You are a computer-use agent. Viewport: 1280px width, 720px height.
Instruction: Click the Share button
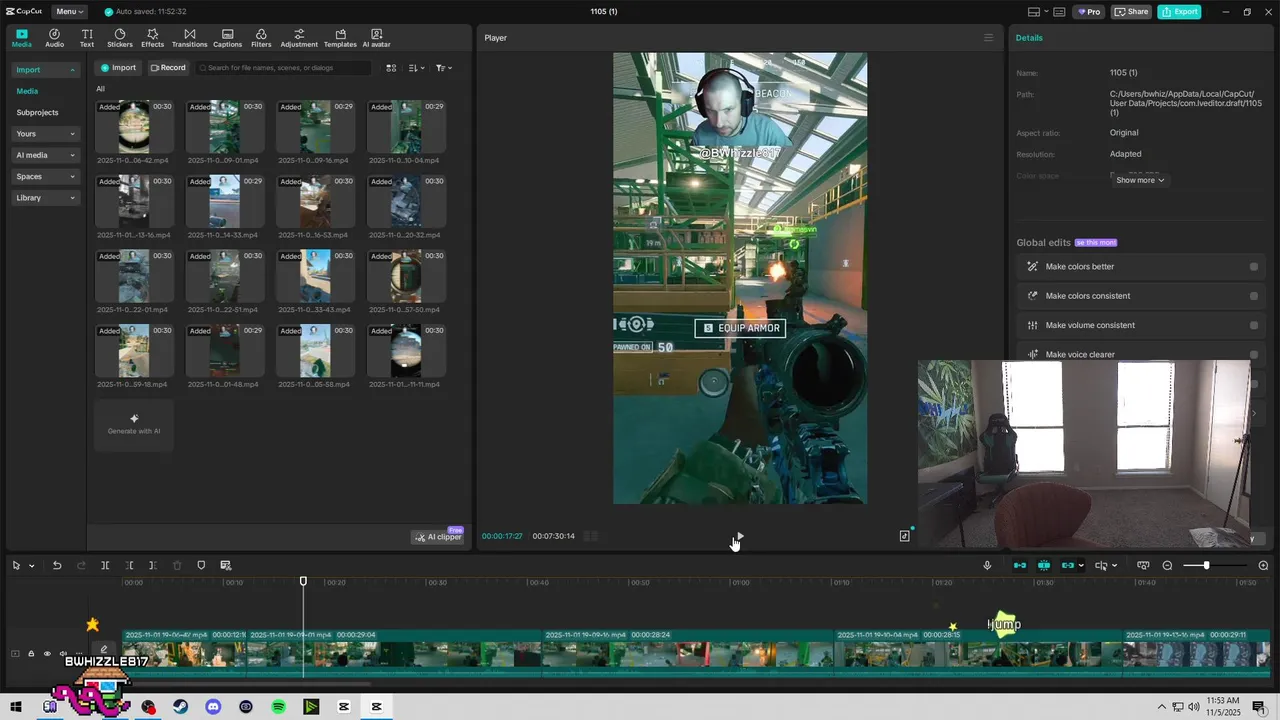1132,12
